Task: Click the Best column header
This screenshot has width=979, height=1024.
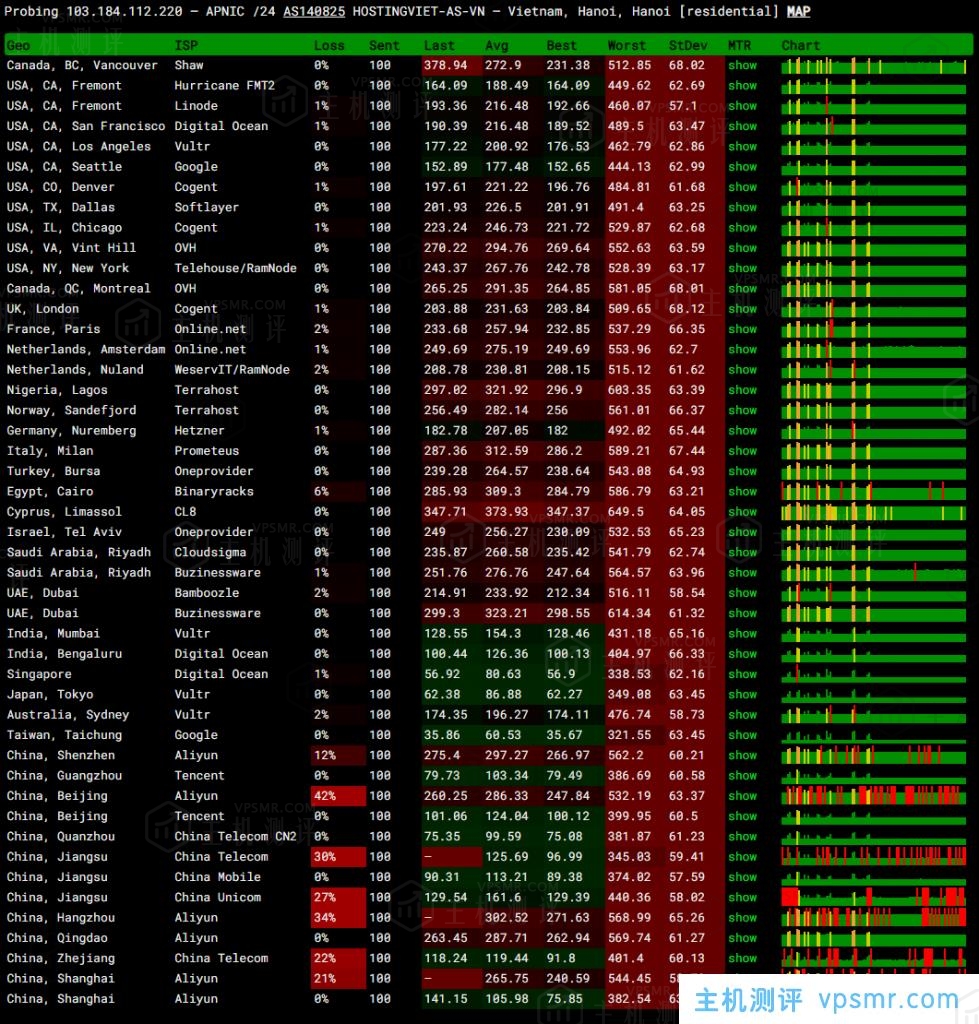Action: (562, 45)
